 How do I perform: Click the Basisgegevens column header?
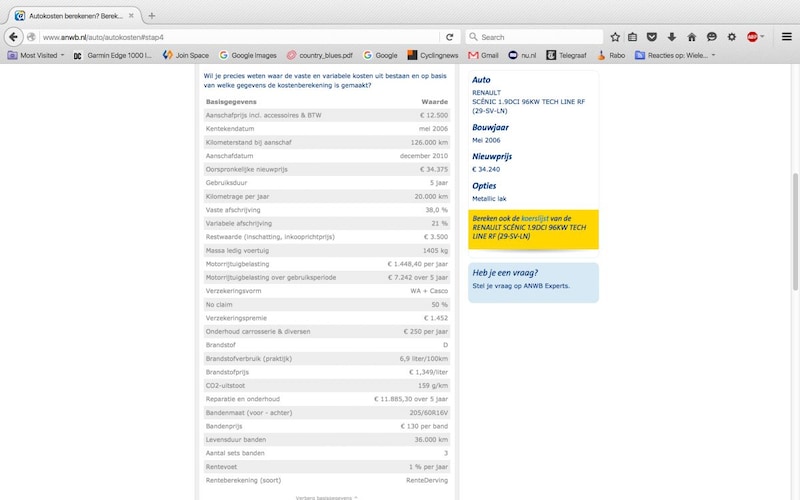[x=231, y=102]
